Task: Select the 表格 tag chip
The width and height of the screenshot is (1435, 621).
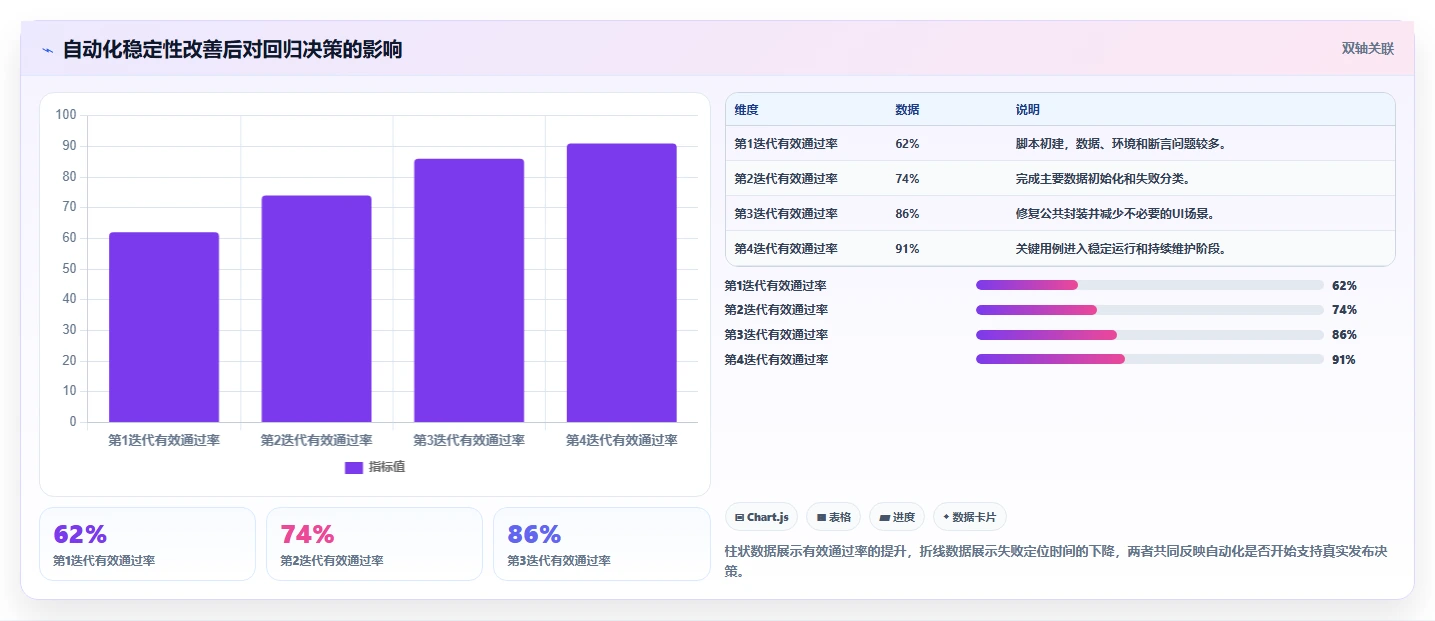Action: point(833,517)
